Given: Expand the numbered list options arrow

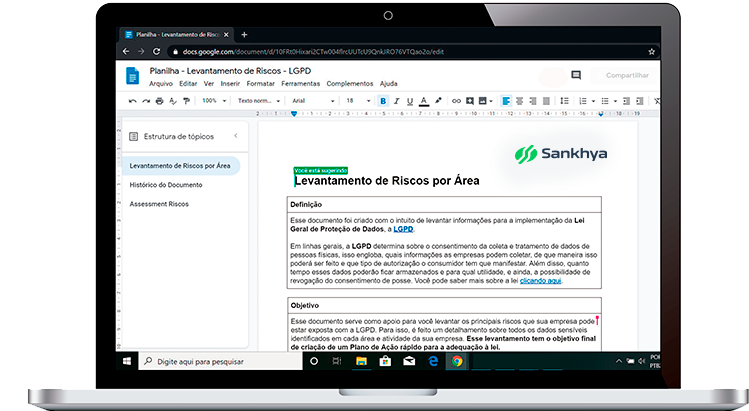Looking at the screenshot, I should click(x=593, y=101).
